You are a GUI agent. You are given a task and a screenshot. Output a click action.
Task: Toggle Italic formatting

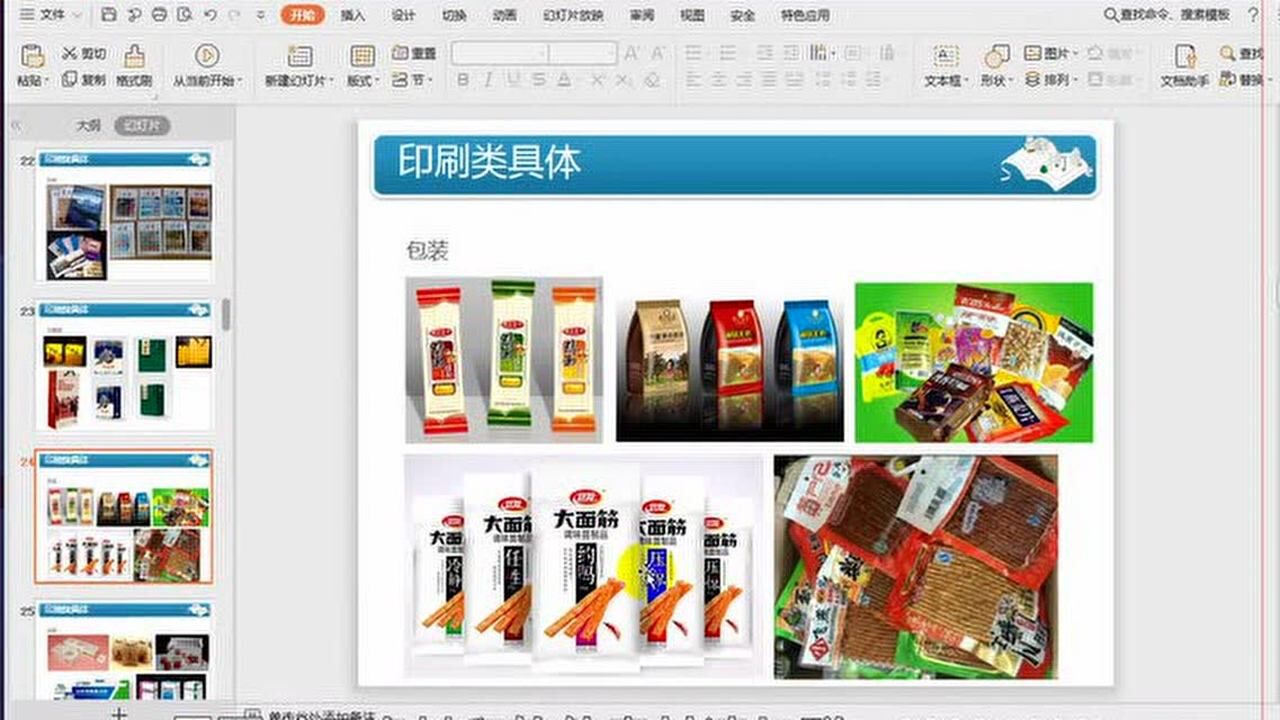click(x=488, y=80)
